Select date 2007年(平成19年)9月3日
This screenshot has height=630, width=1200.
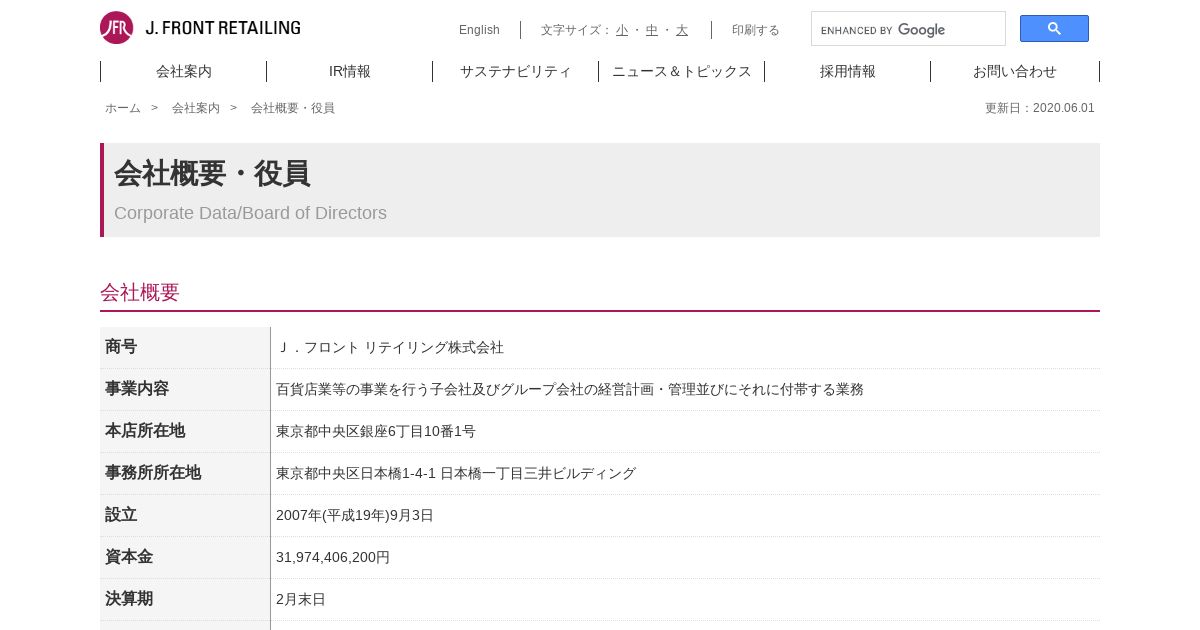355,515
